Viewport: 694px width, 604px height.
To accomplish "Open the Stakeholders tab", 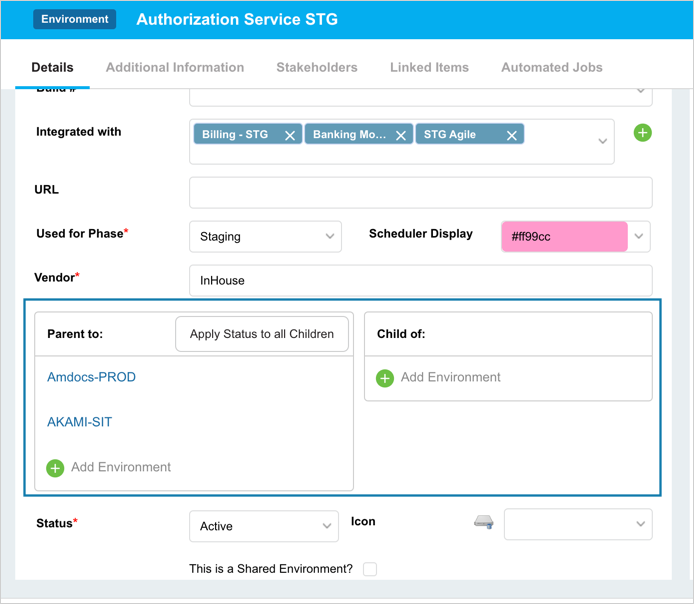I will pos(317,68).
